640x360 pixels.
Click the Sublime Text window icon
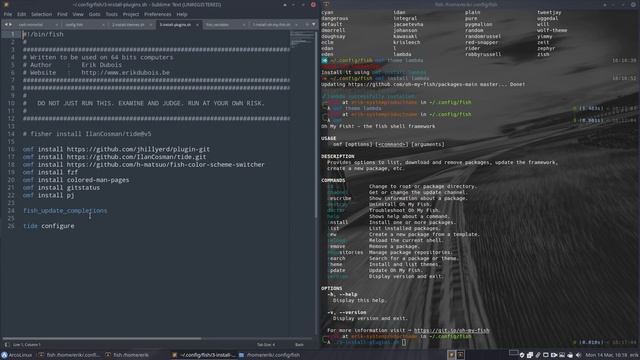(6, 4)
